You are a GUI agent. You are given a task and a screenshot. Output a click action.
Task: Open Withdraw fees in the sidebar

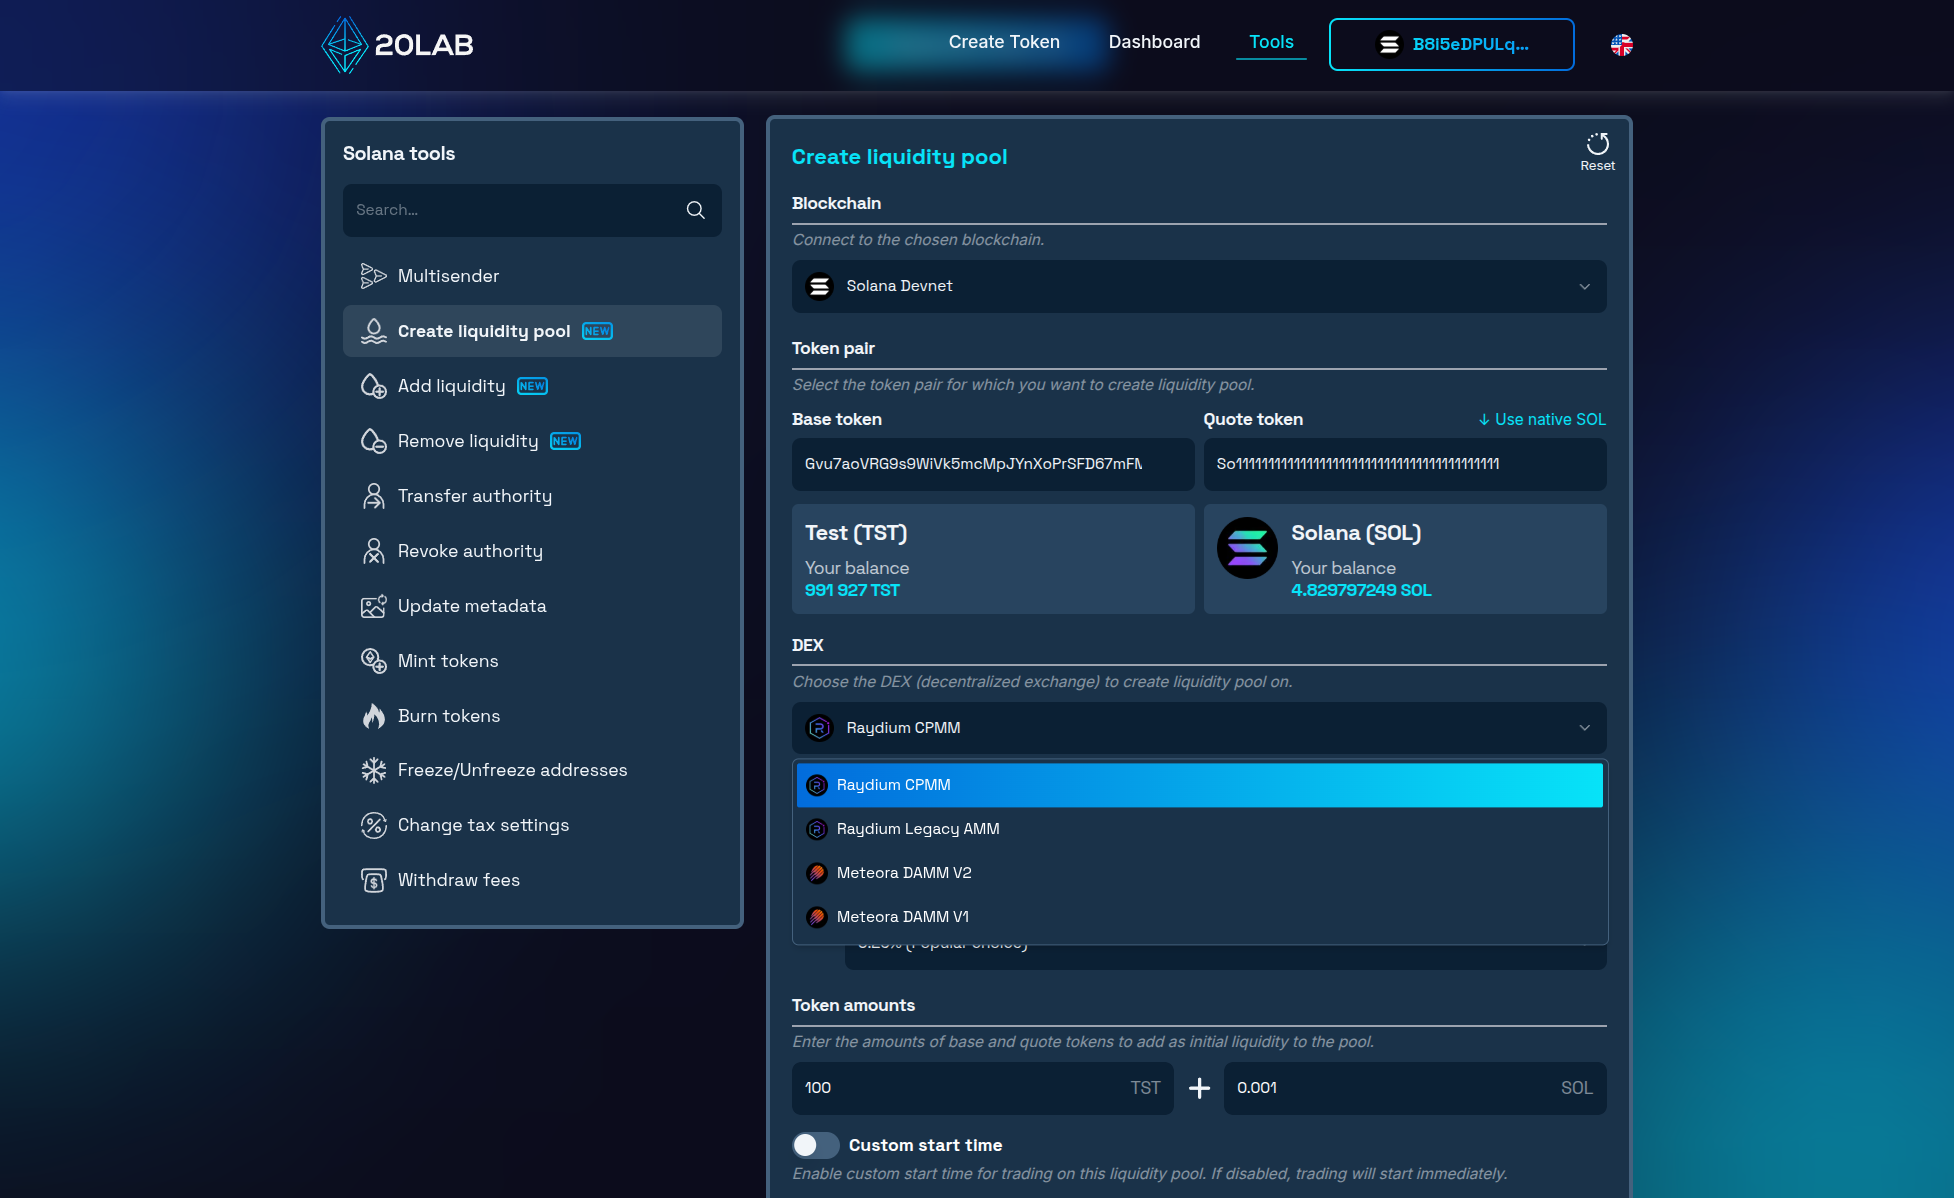click(532, 880)
